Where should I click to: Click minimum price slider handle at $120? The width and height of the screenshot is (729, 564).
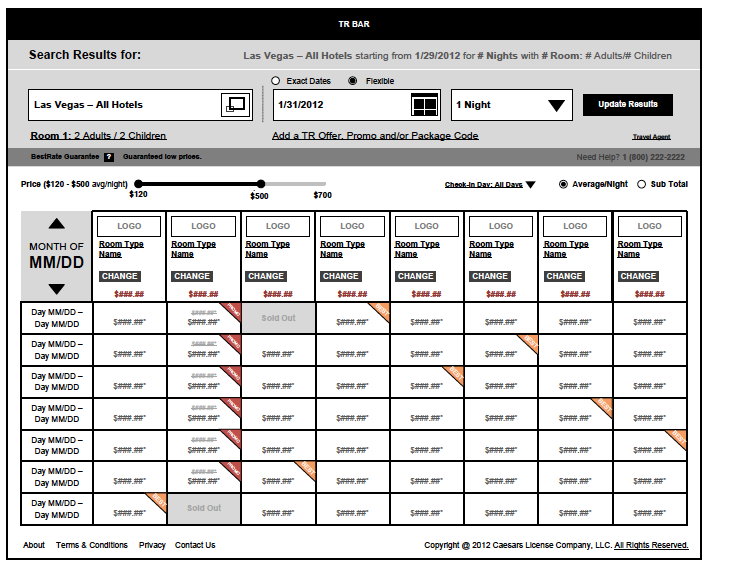click(138, 184)
